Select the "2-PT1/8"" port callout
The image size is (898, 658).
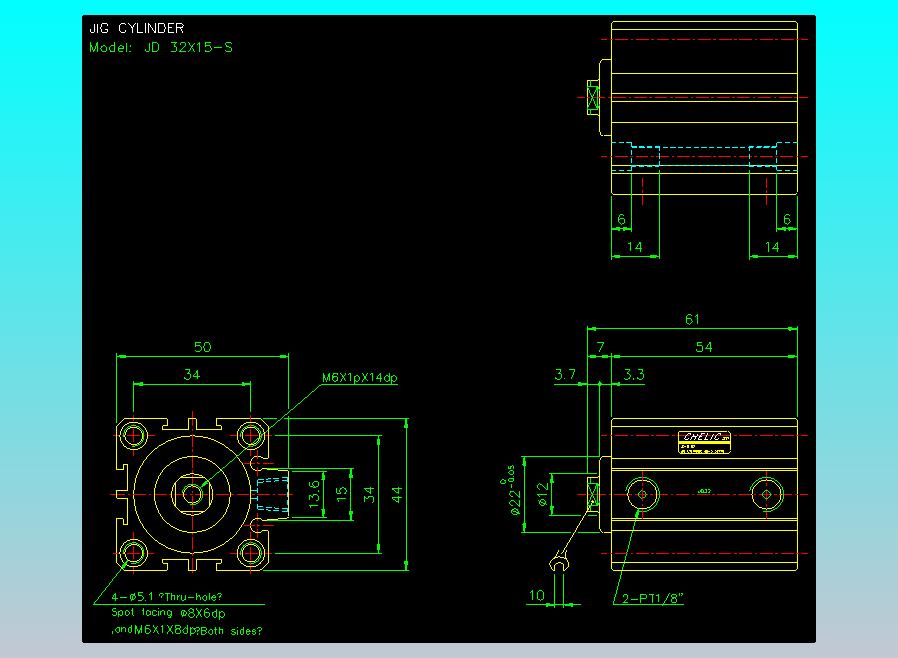(653, 598)
